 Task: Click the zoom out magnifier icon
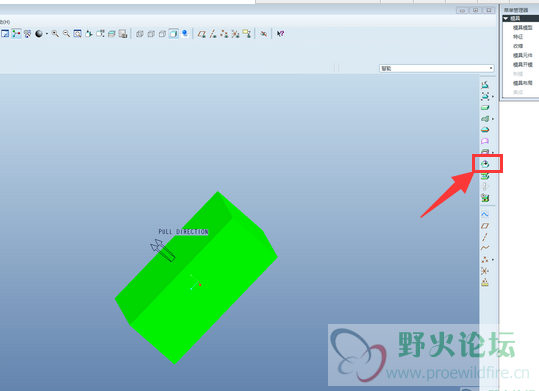click(66, 33)
